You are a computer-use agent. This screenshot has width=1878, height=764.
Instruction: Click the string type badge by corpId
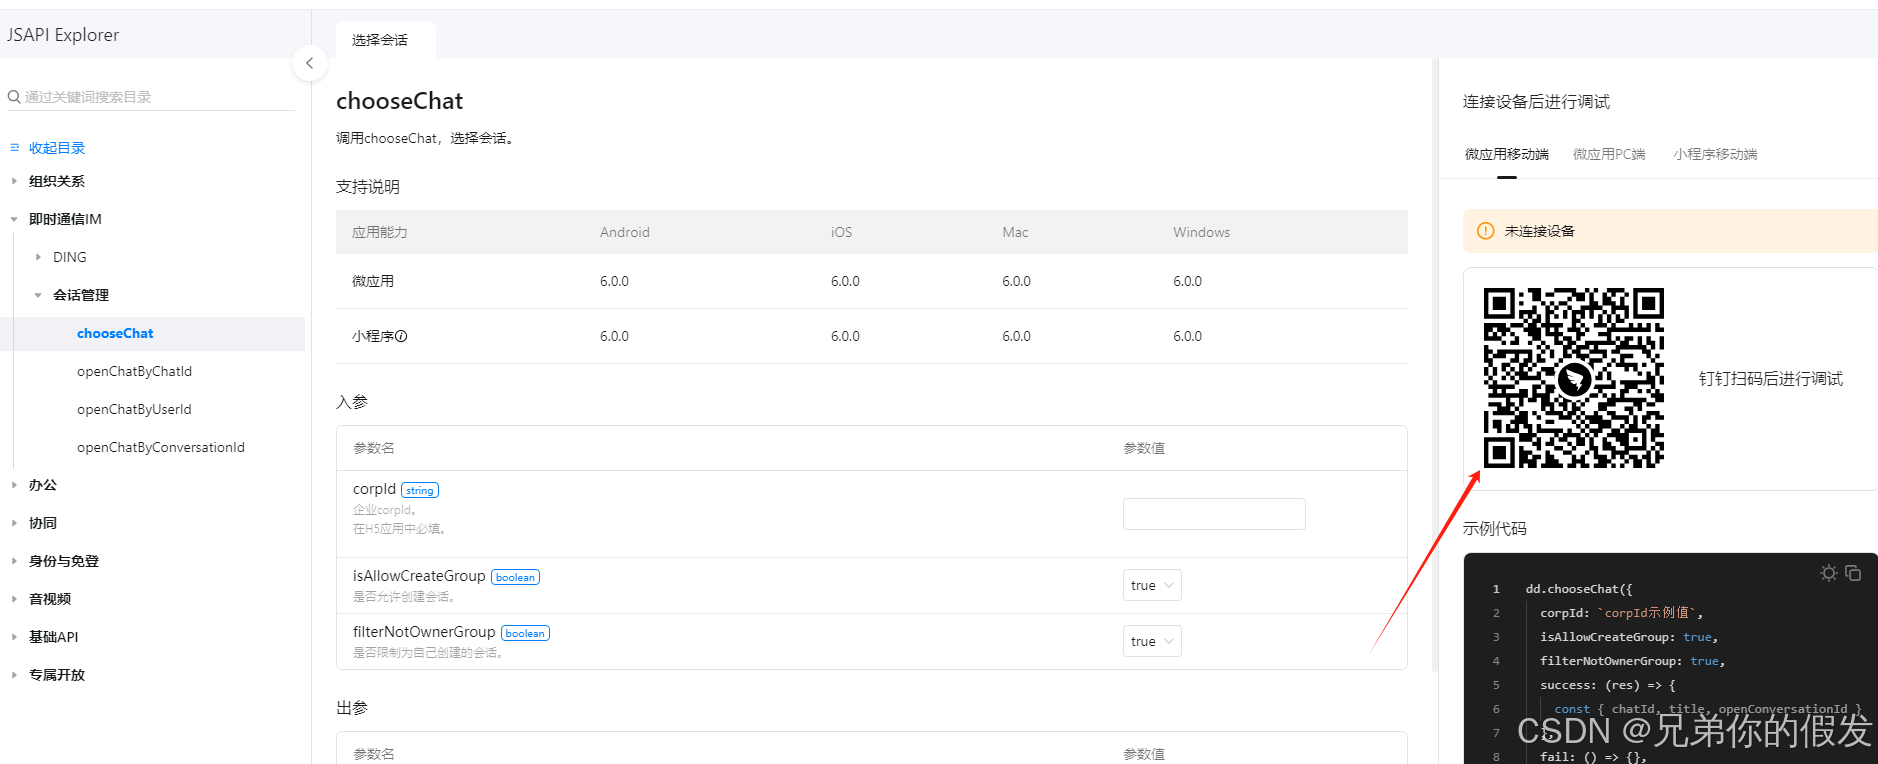pos(420,490)
